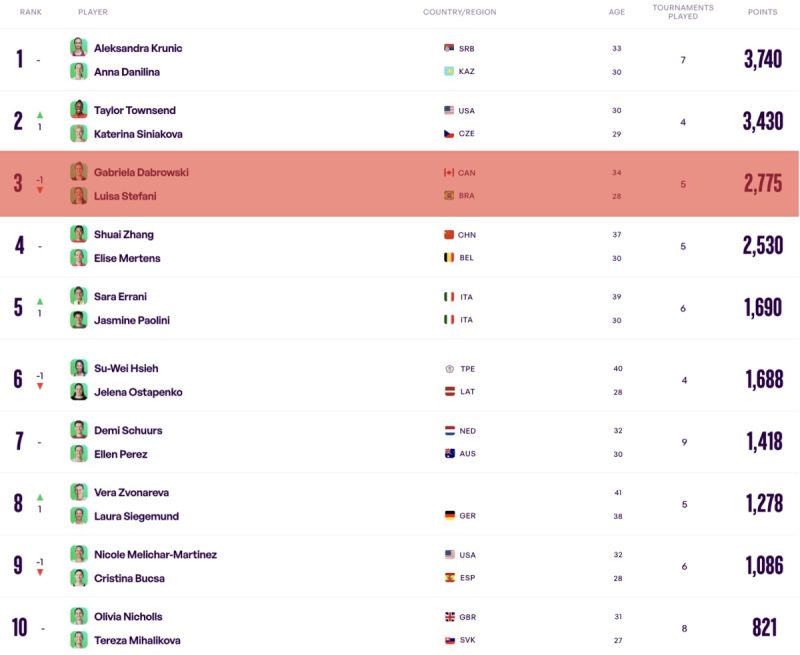The height and width of the screenshot is (655, 800).
Task: Click the Belgium flag icon next to BEL
Action: click(449, 258)
